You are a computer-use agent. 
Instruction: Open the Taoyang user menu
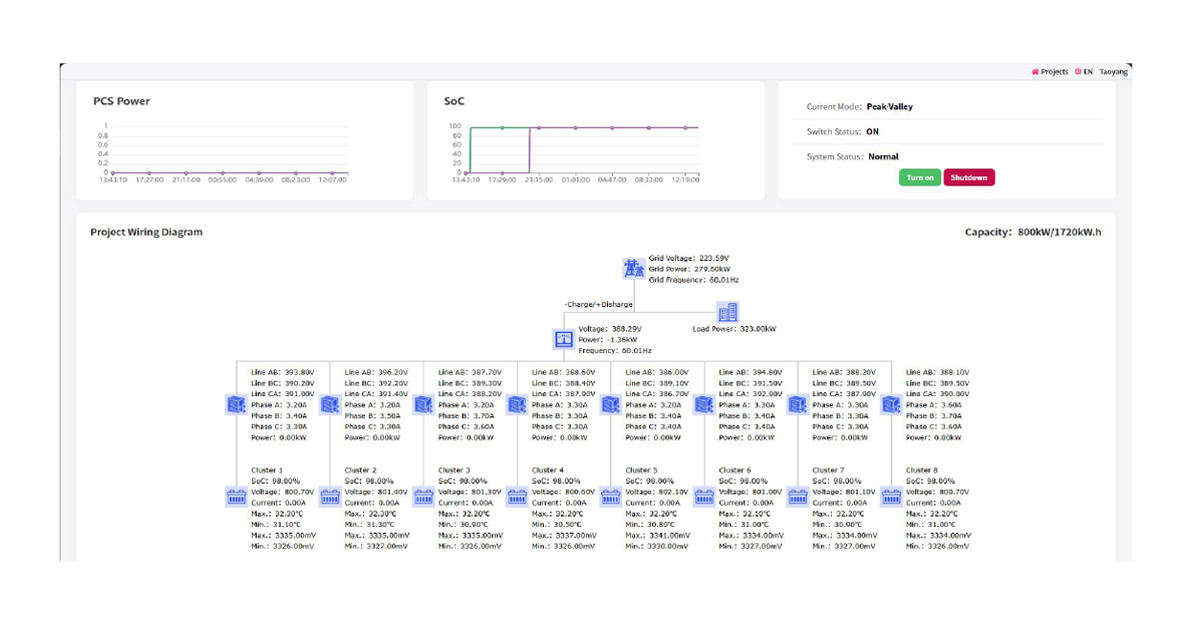click(x=1115, y=72)
